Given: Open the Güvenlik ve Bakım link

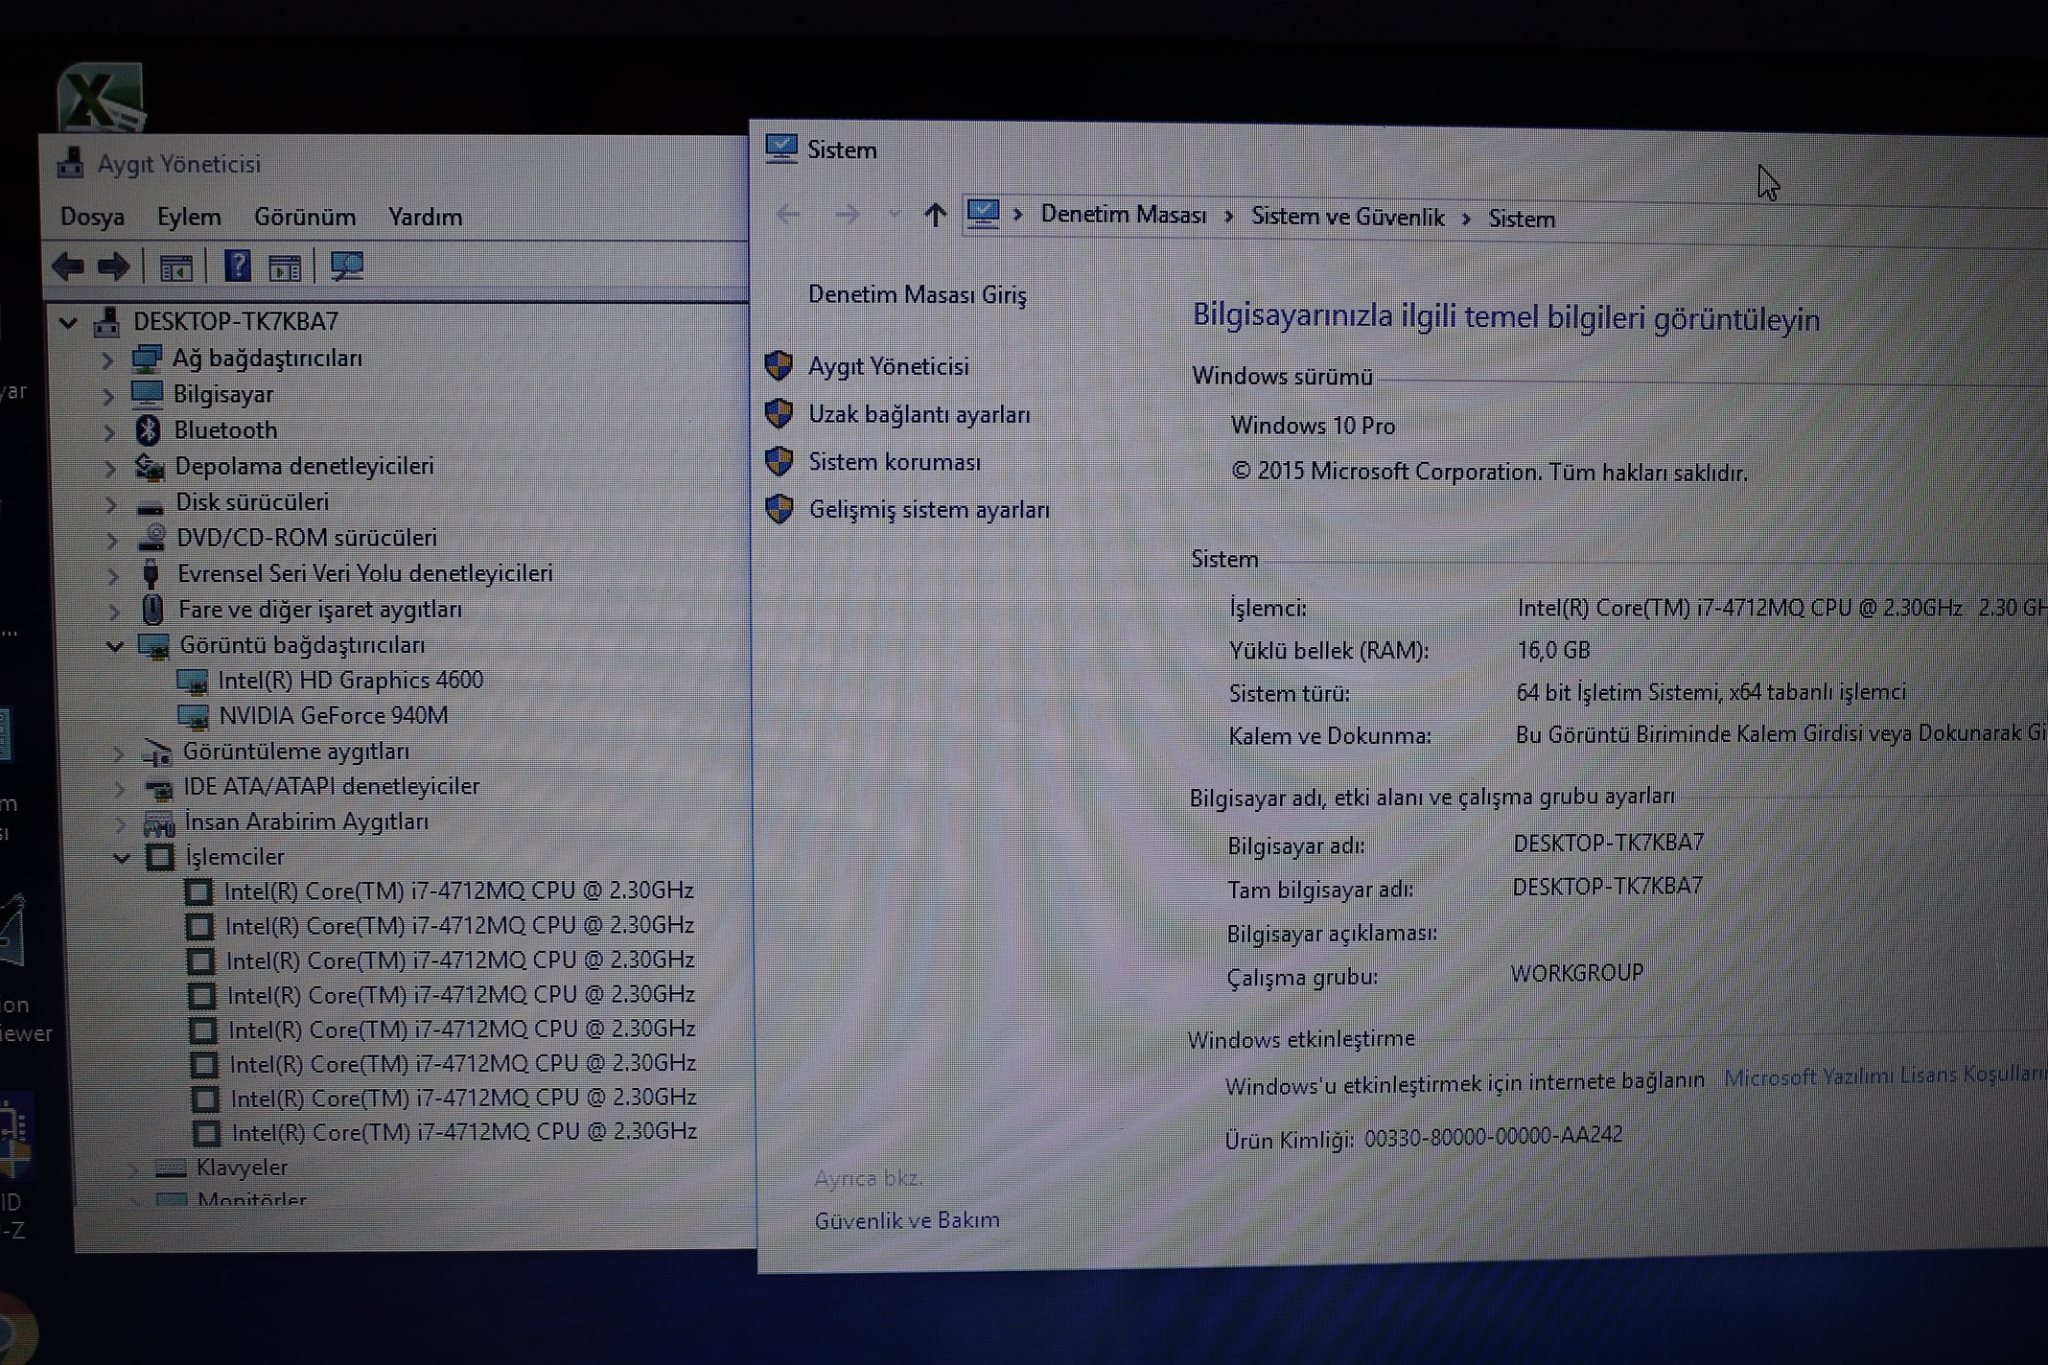Looking at the screenshot, I should [907, 1220].
